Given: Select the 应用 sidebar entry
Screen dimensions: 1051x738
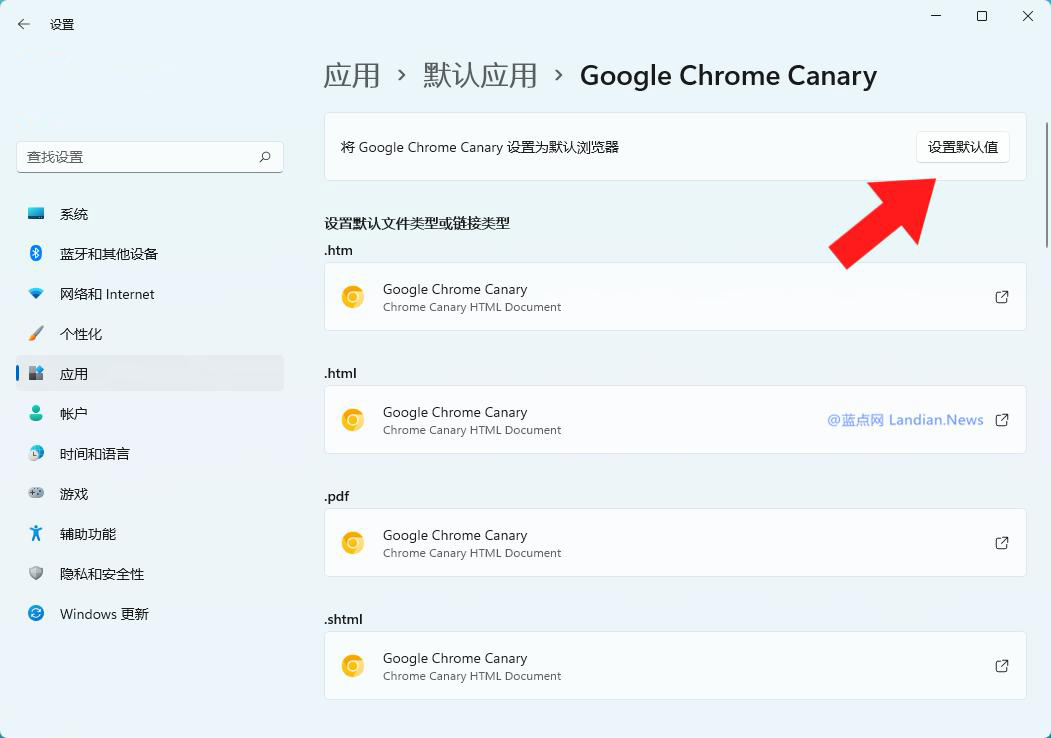Looking at the screenshot, I should [150, 373].
